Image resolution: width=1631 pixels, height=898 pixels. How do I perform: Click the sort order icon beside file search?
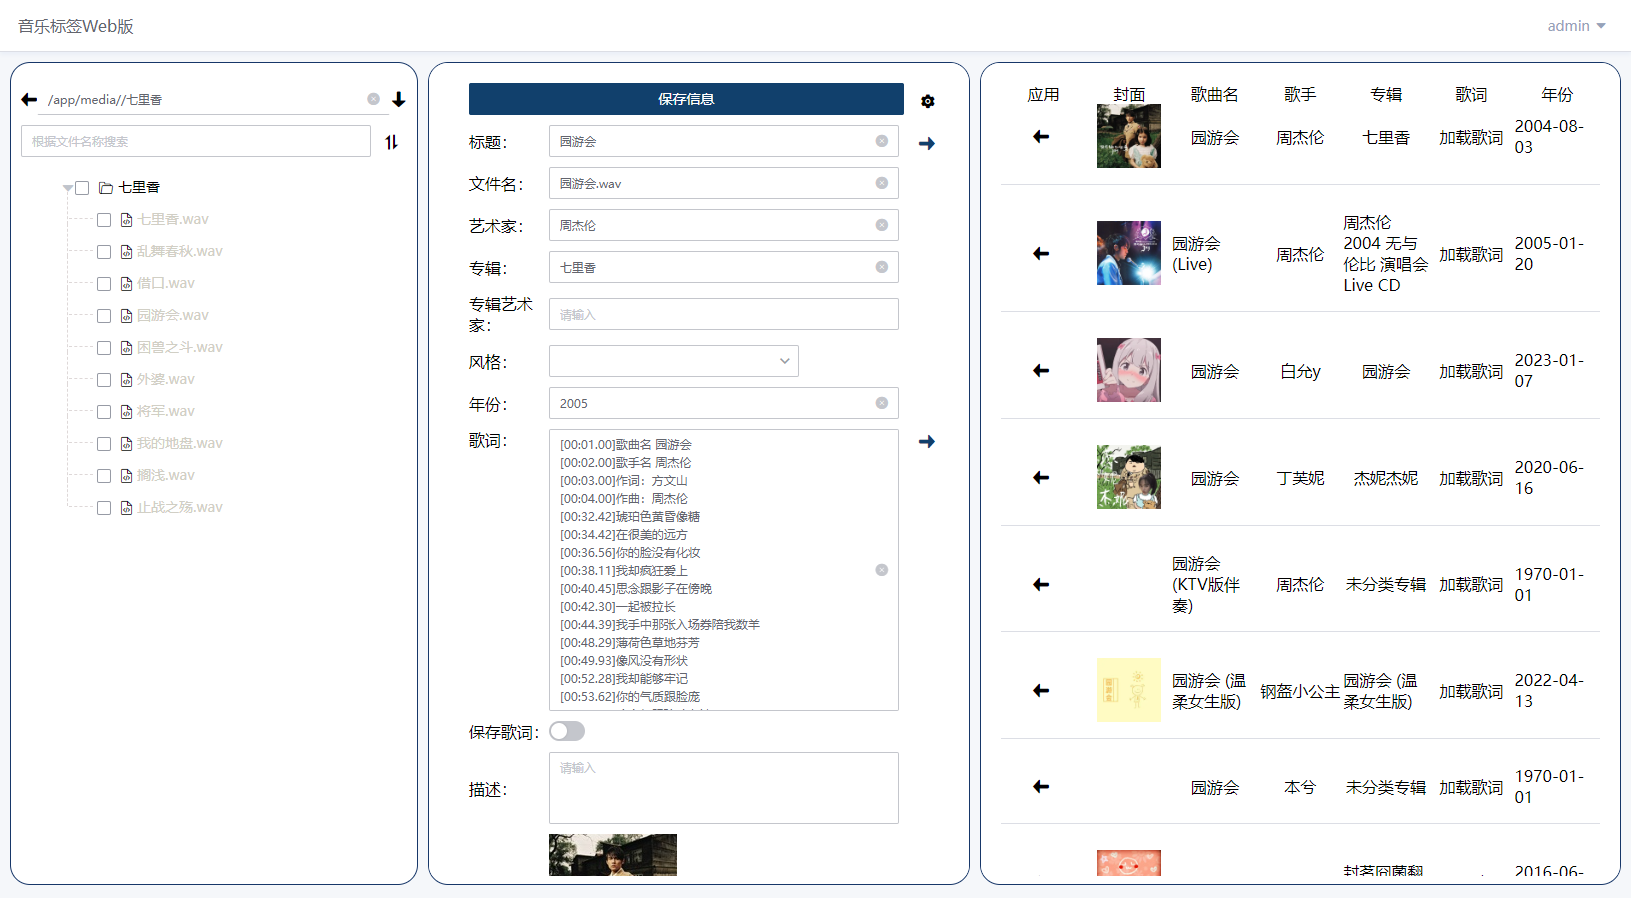[391, 142]
